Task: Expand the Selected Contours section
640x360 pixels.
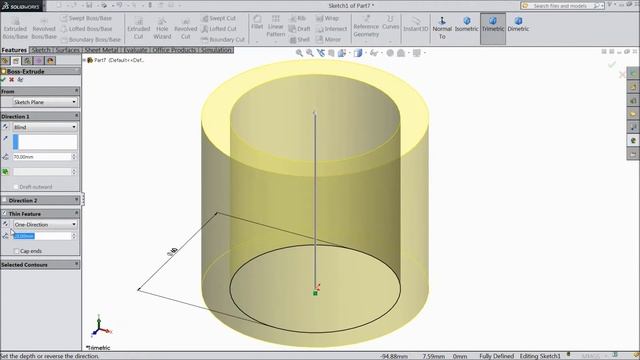Action: tap(76, 264)
